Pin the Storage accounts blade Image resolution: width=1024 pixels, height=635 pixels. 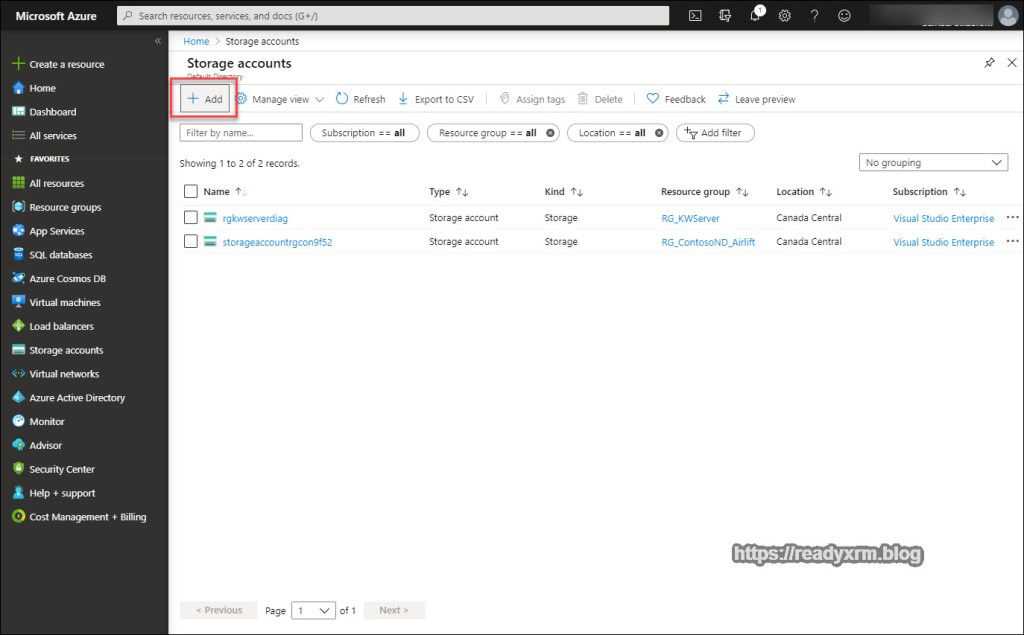tap(989, 63)
